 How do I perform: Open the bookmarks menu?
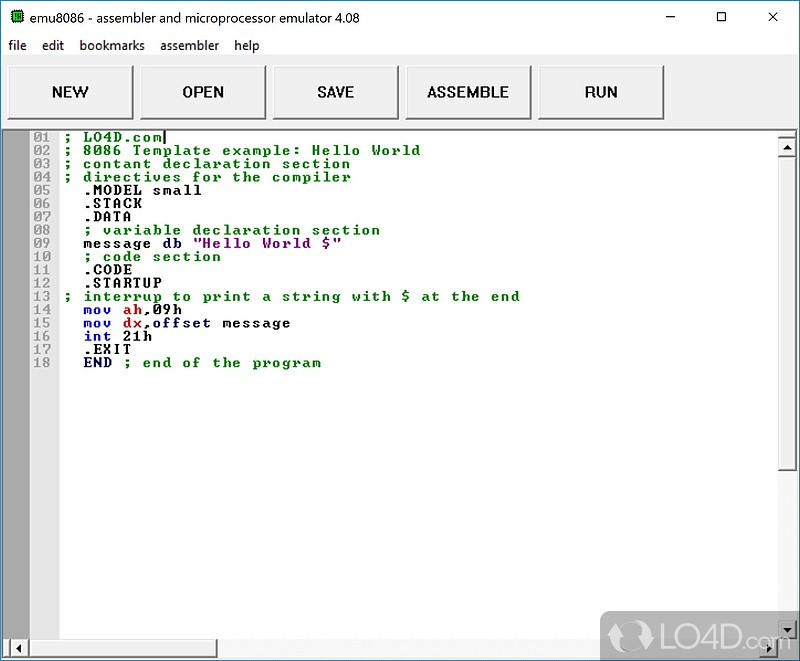coord(112,45)
